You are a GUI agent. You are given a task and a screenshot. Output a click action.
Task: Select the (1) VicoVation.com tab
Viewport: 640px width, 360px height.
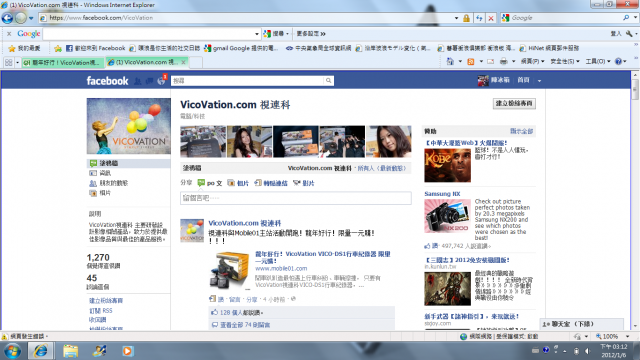pos(142,62)
